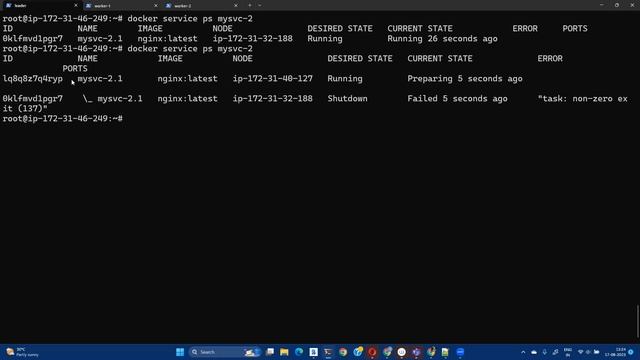Click the 'Running 26 seconds ago' text
This screenshot has height=360, width=640.
pyautogui.click(x=442, y=39)
